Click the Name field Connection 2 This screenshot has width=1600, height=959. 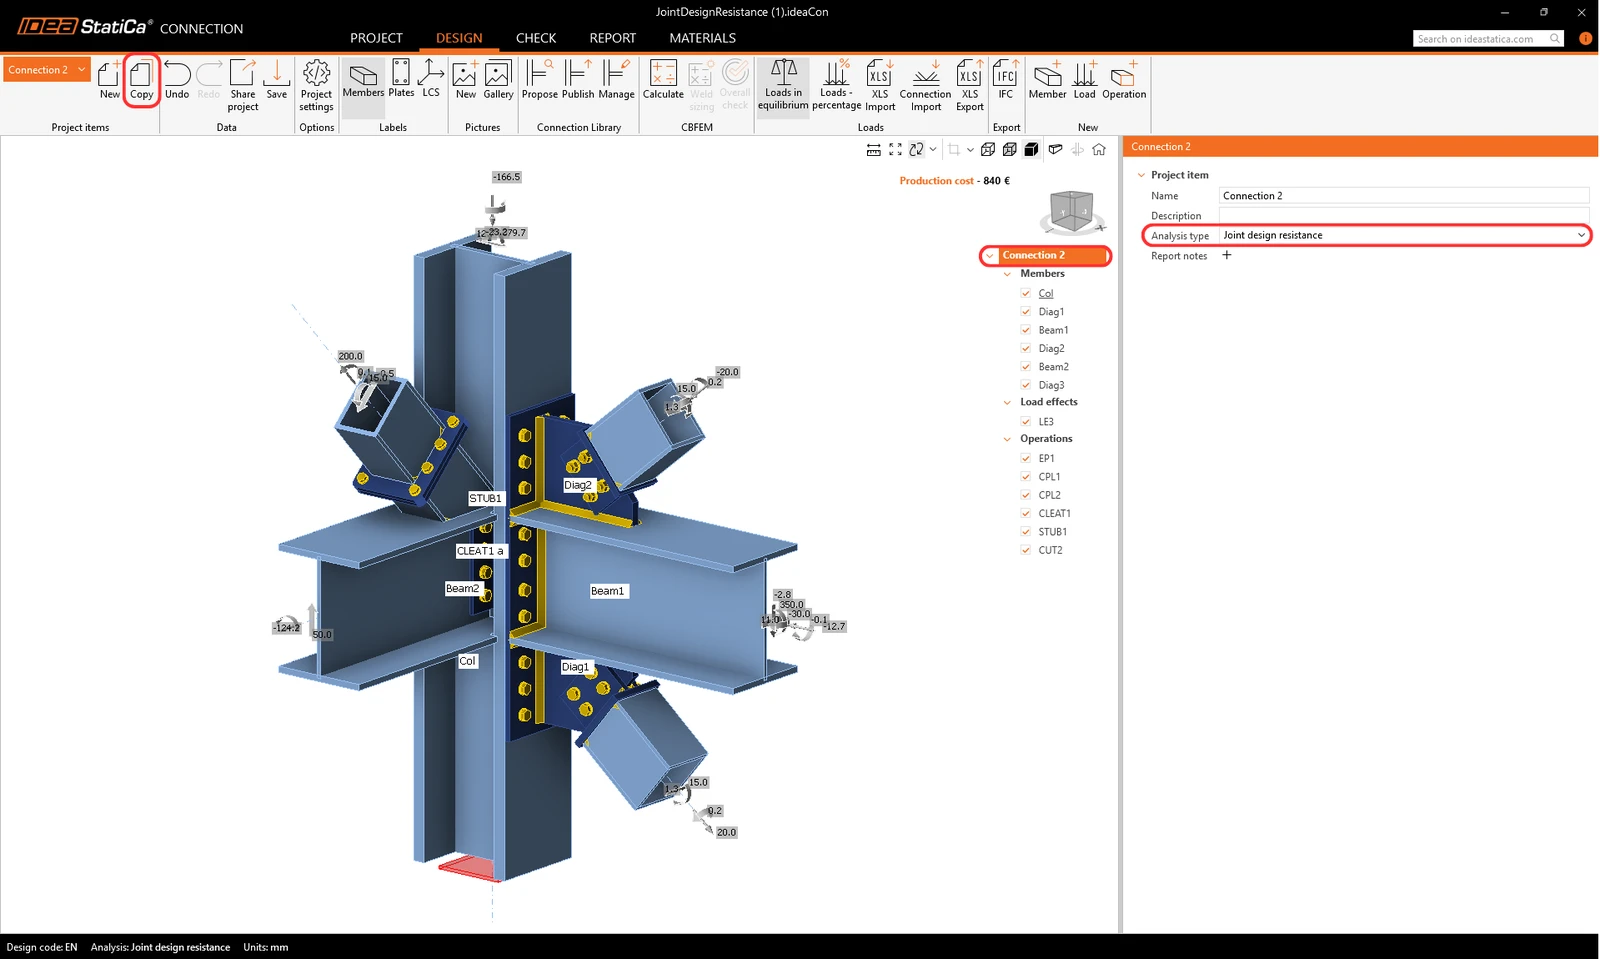[1404, 196]
